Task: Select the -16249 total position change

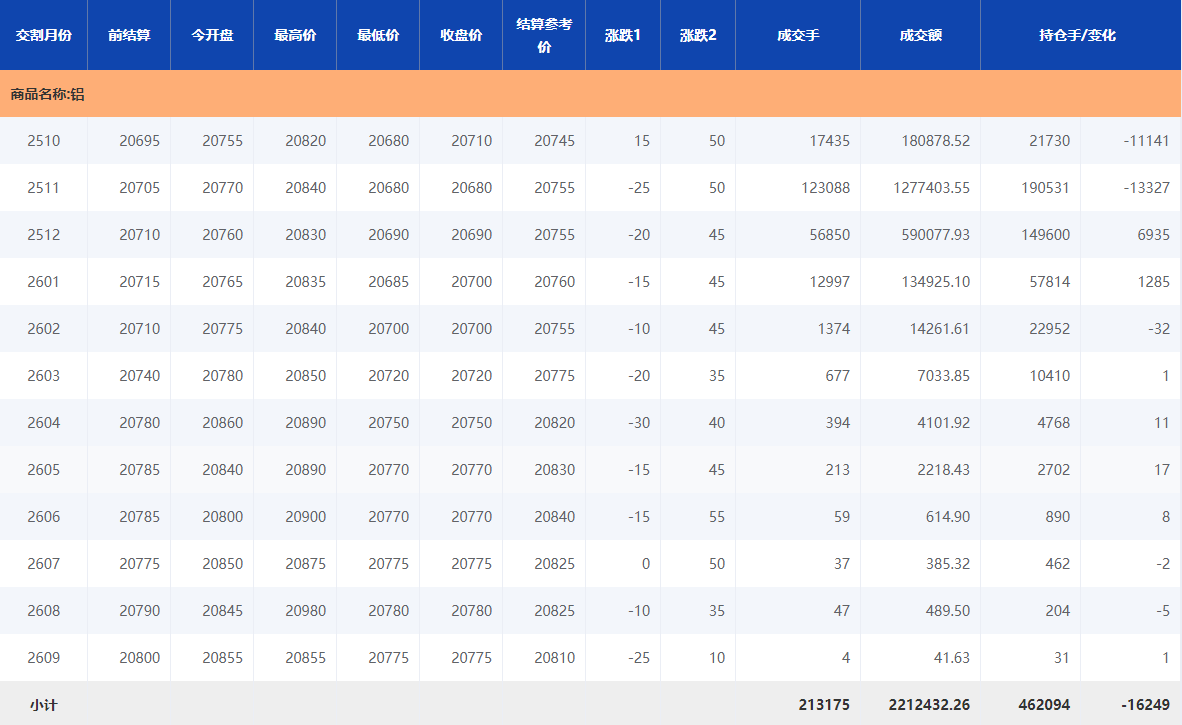Action: click(1145, 705)
